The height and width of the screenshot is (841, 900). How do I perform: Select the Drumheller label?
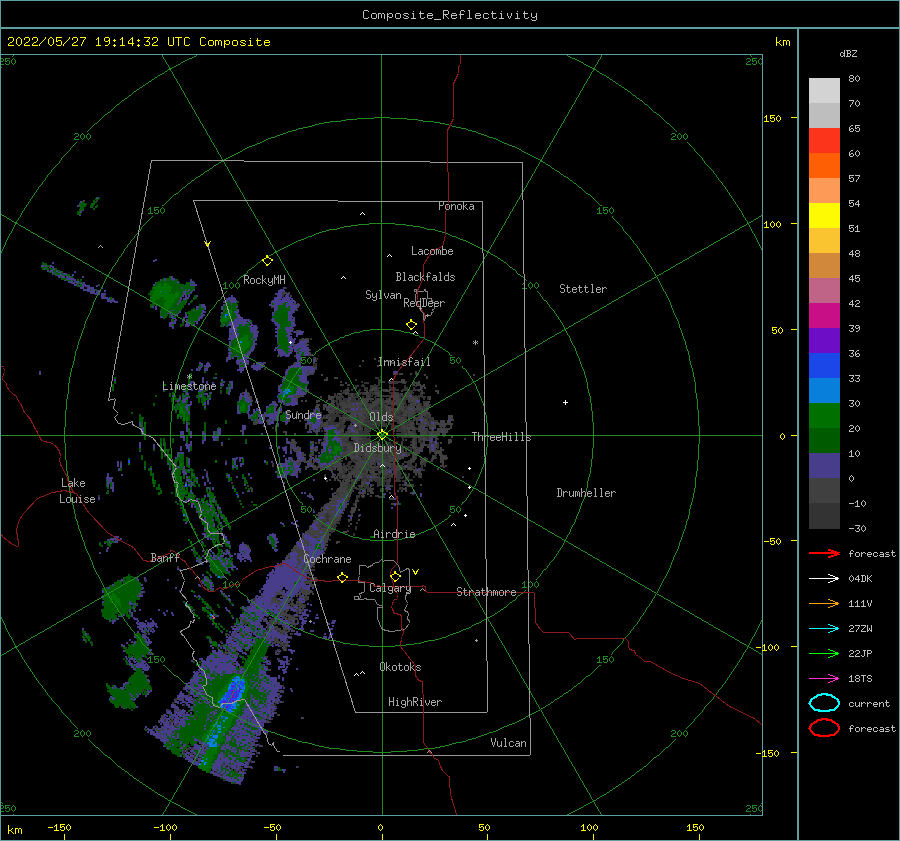tap(586, 493)
